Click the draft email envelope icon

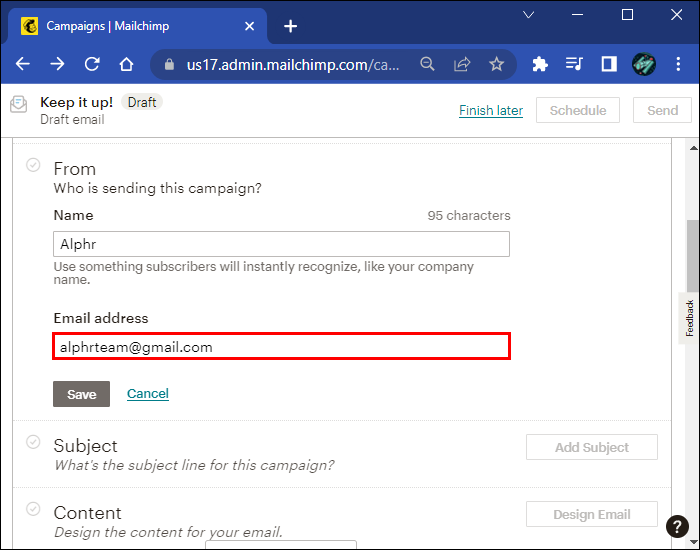(x=19, y=104)
